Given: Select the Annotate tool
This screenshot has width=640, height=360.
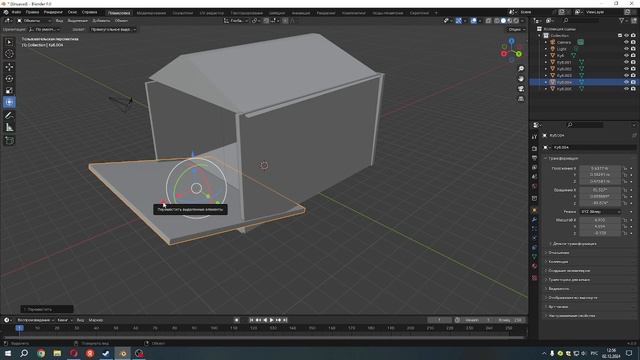Looking at the screenshot, I should (x=9, y=116).
